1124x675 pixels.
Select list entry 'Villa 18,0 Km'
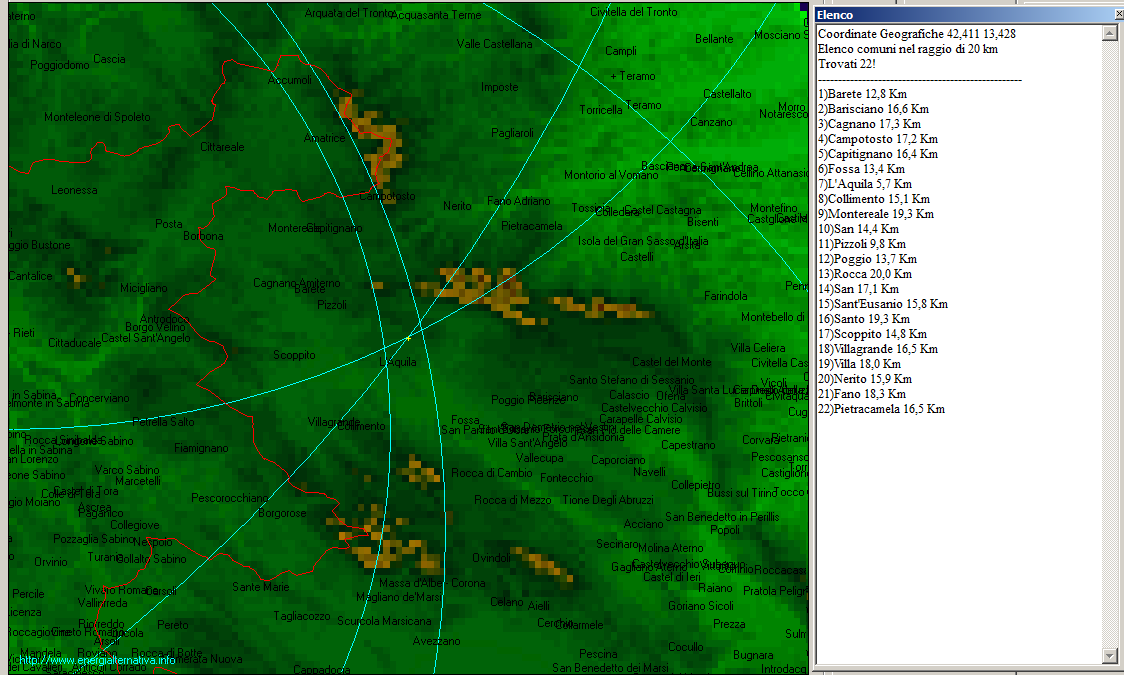(x=859, y=365)
